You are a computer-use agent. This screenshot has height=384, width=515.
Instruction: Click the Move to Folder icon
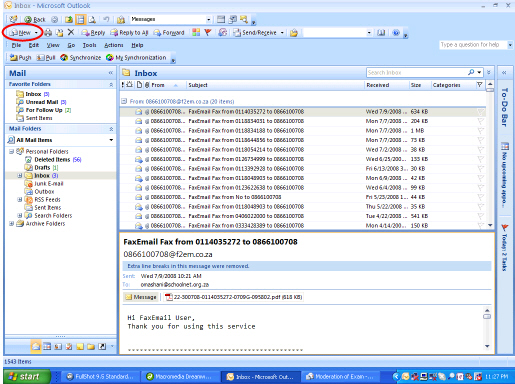59,32
